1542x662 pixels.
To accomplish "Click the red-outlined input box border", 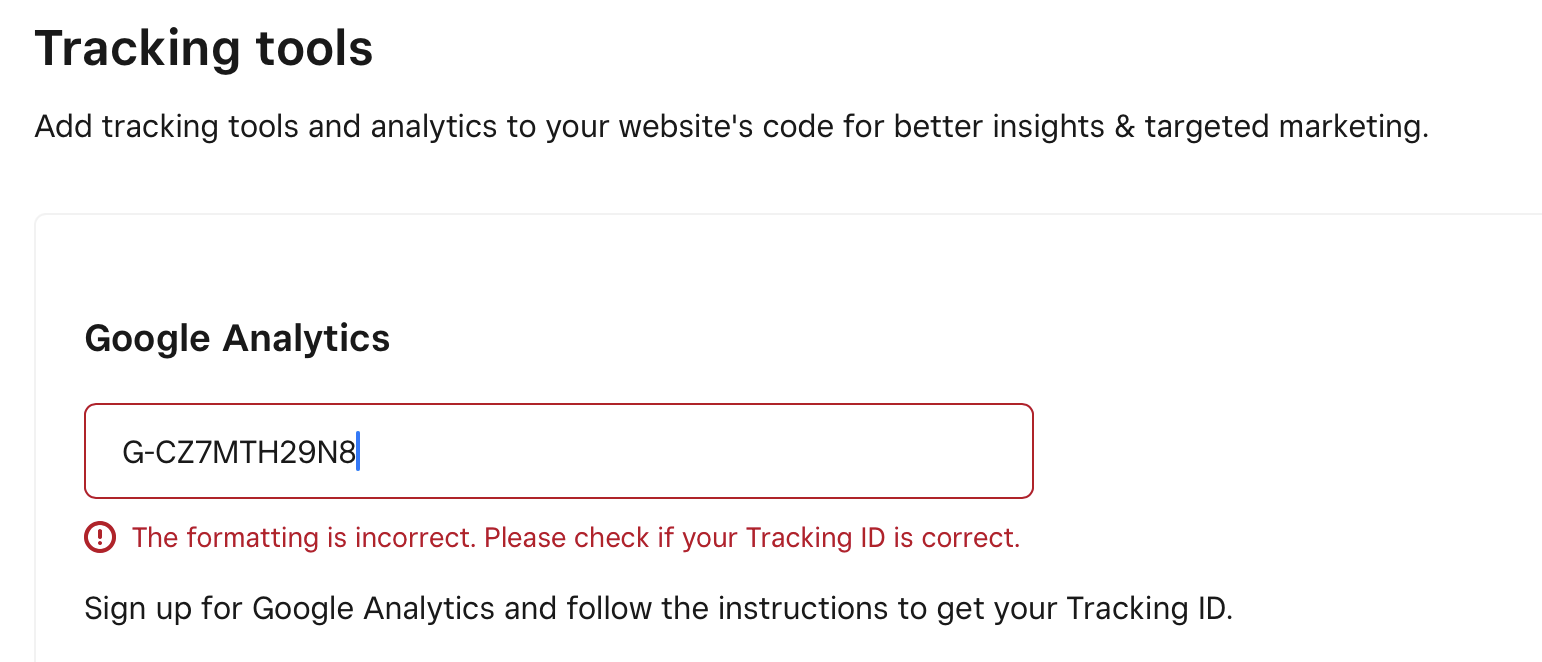I will coord(559,406).
